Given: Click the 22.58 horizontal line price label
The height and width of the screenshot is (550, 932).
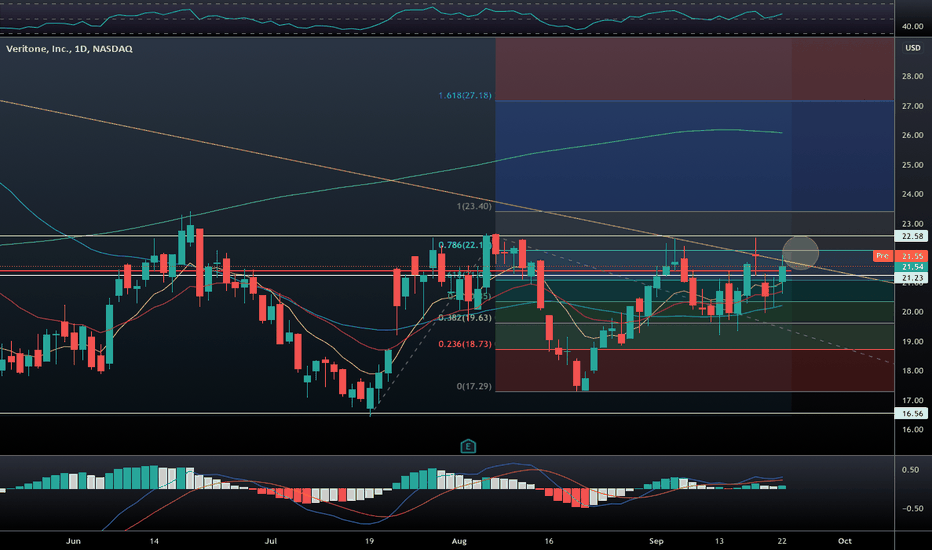Looking at the screenshot, I should pos(911,236).
